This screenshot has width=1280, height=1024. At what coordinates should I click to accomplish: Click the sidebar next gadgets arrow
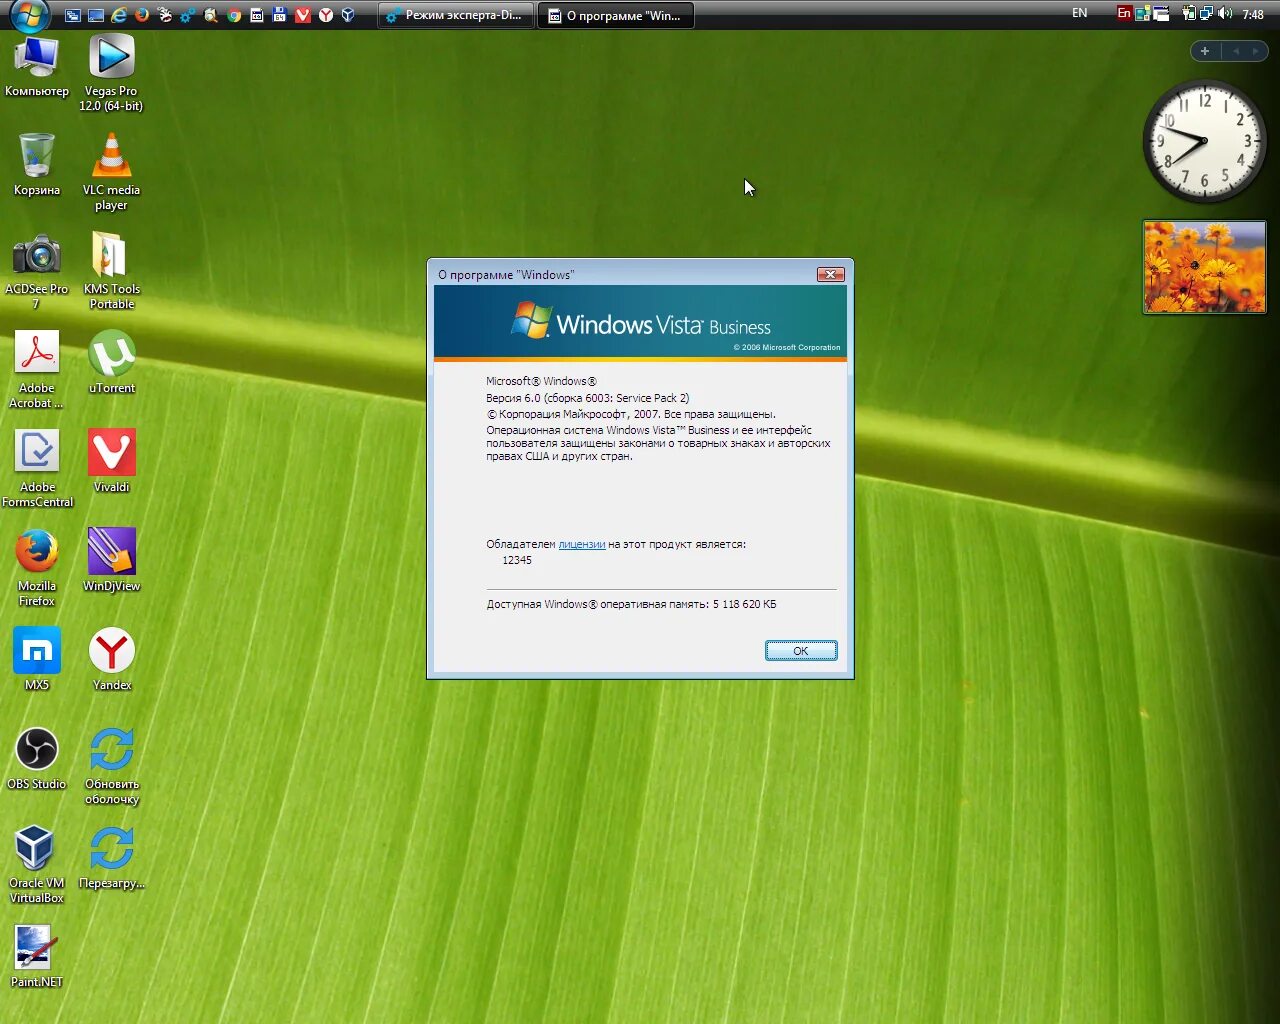pos(1256,51)
